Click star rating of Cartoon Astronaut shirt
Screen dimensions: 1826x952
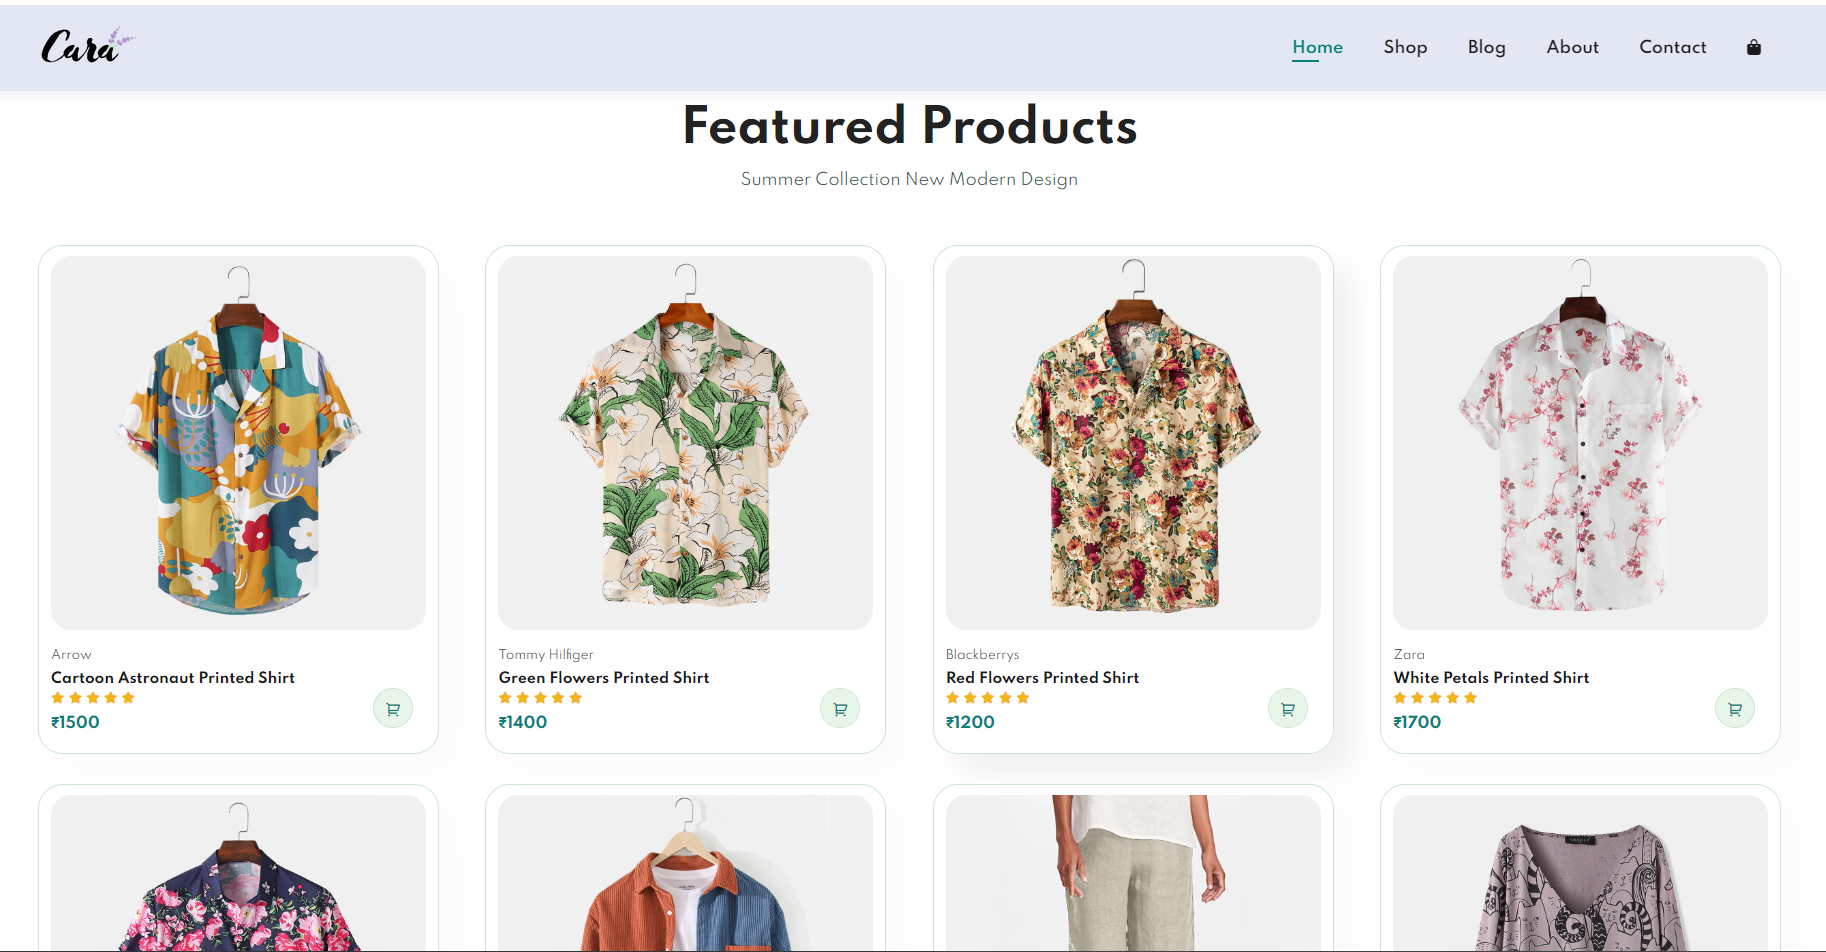click(x=93, y=698)
